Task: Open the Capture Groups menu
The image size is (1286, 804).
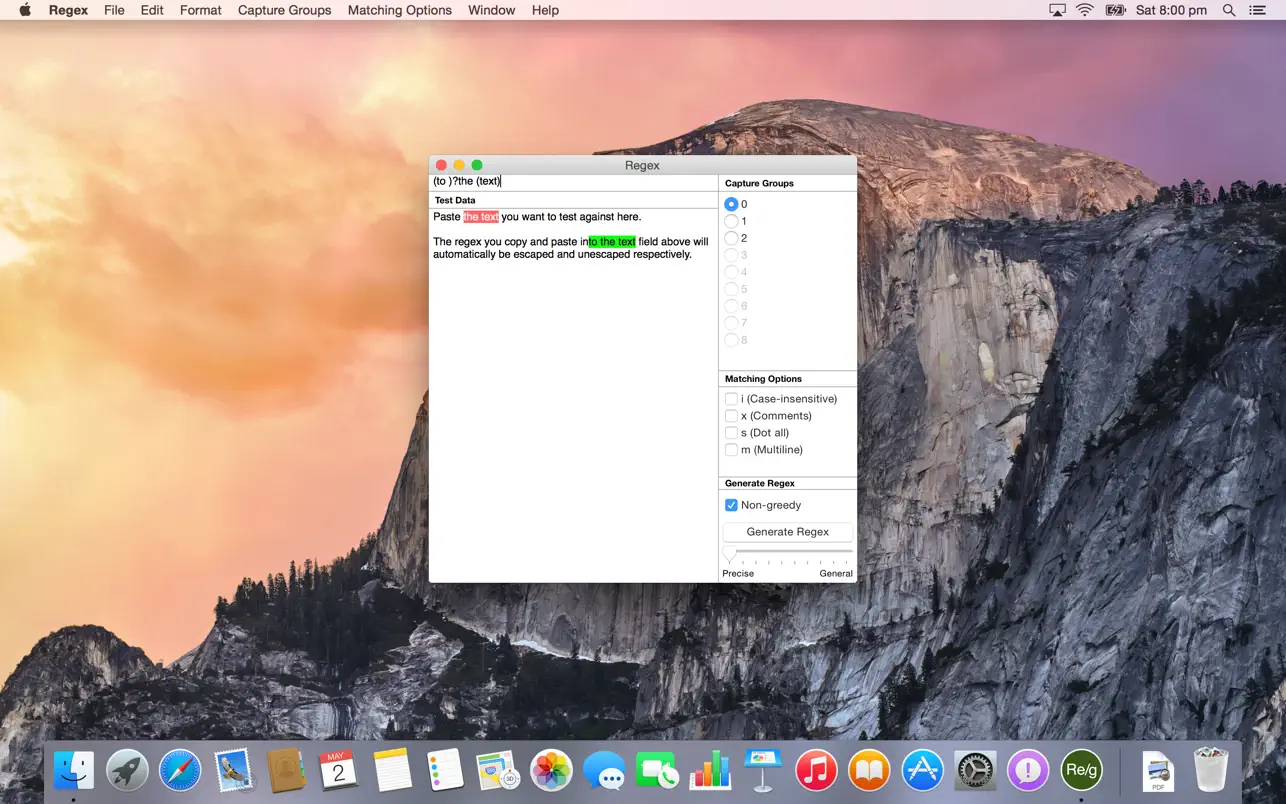Action: [284, 10]
